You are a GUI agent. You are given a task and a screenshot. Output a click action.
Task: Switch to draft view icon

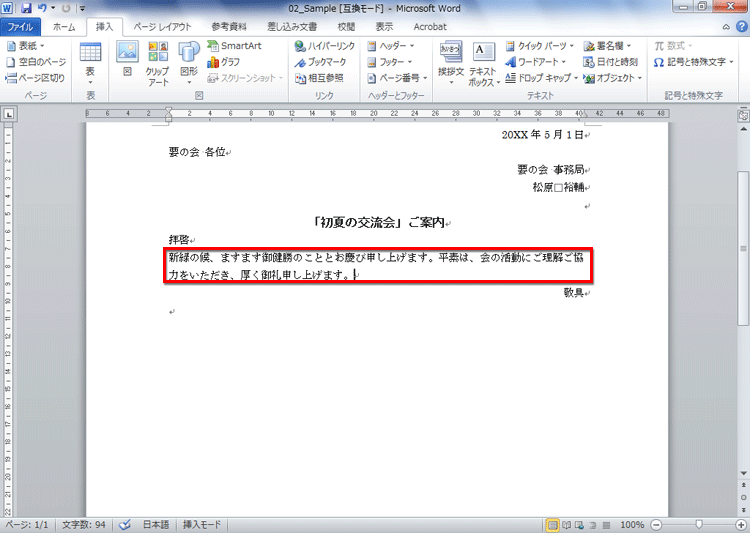(606, 525)
